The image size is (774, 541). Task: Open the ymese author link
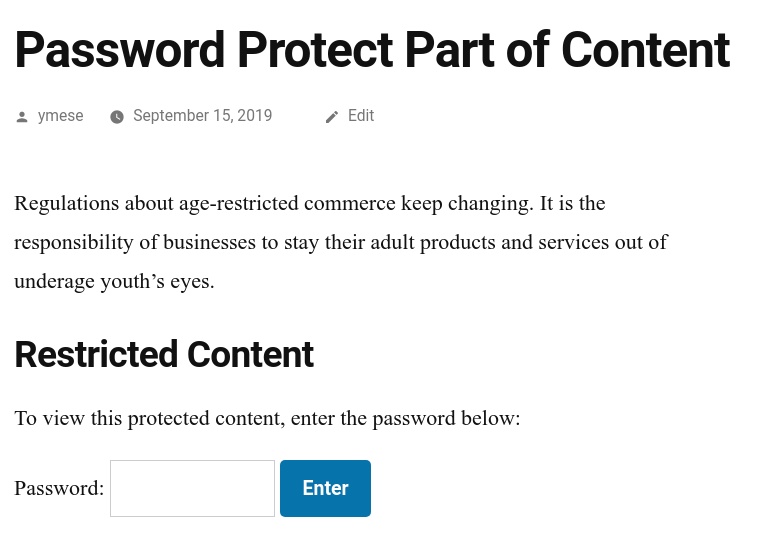60,116
